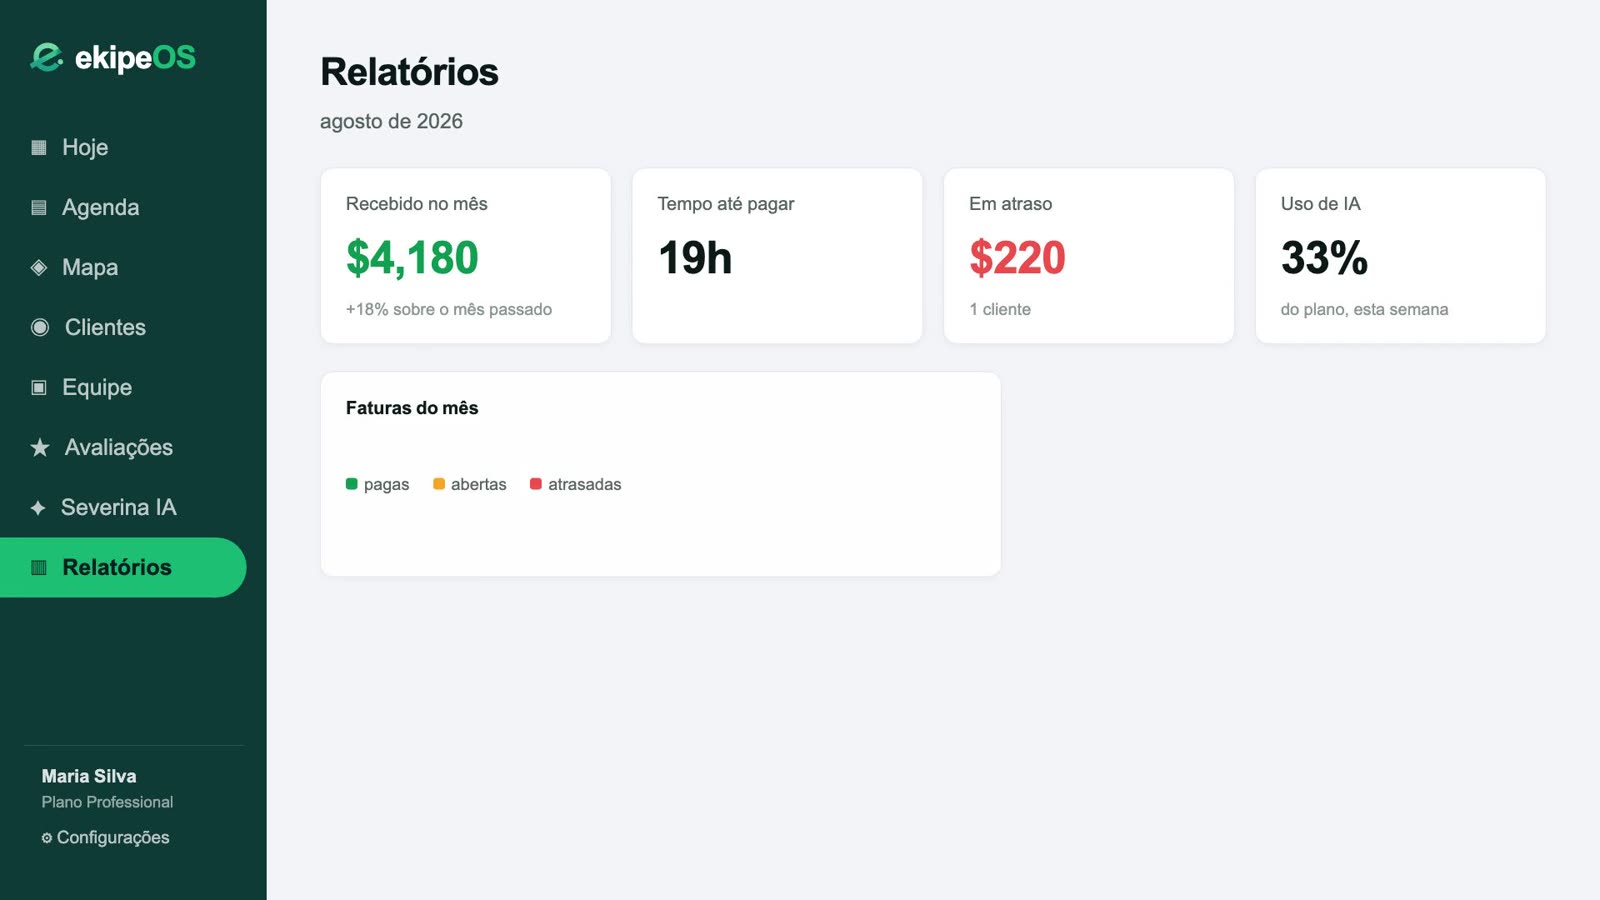This screenshot has width=1600, height=900.
Task: Click the Configurações gear icon
Action: point(46,838)
